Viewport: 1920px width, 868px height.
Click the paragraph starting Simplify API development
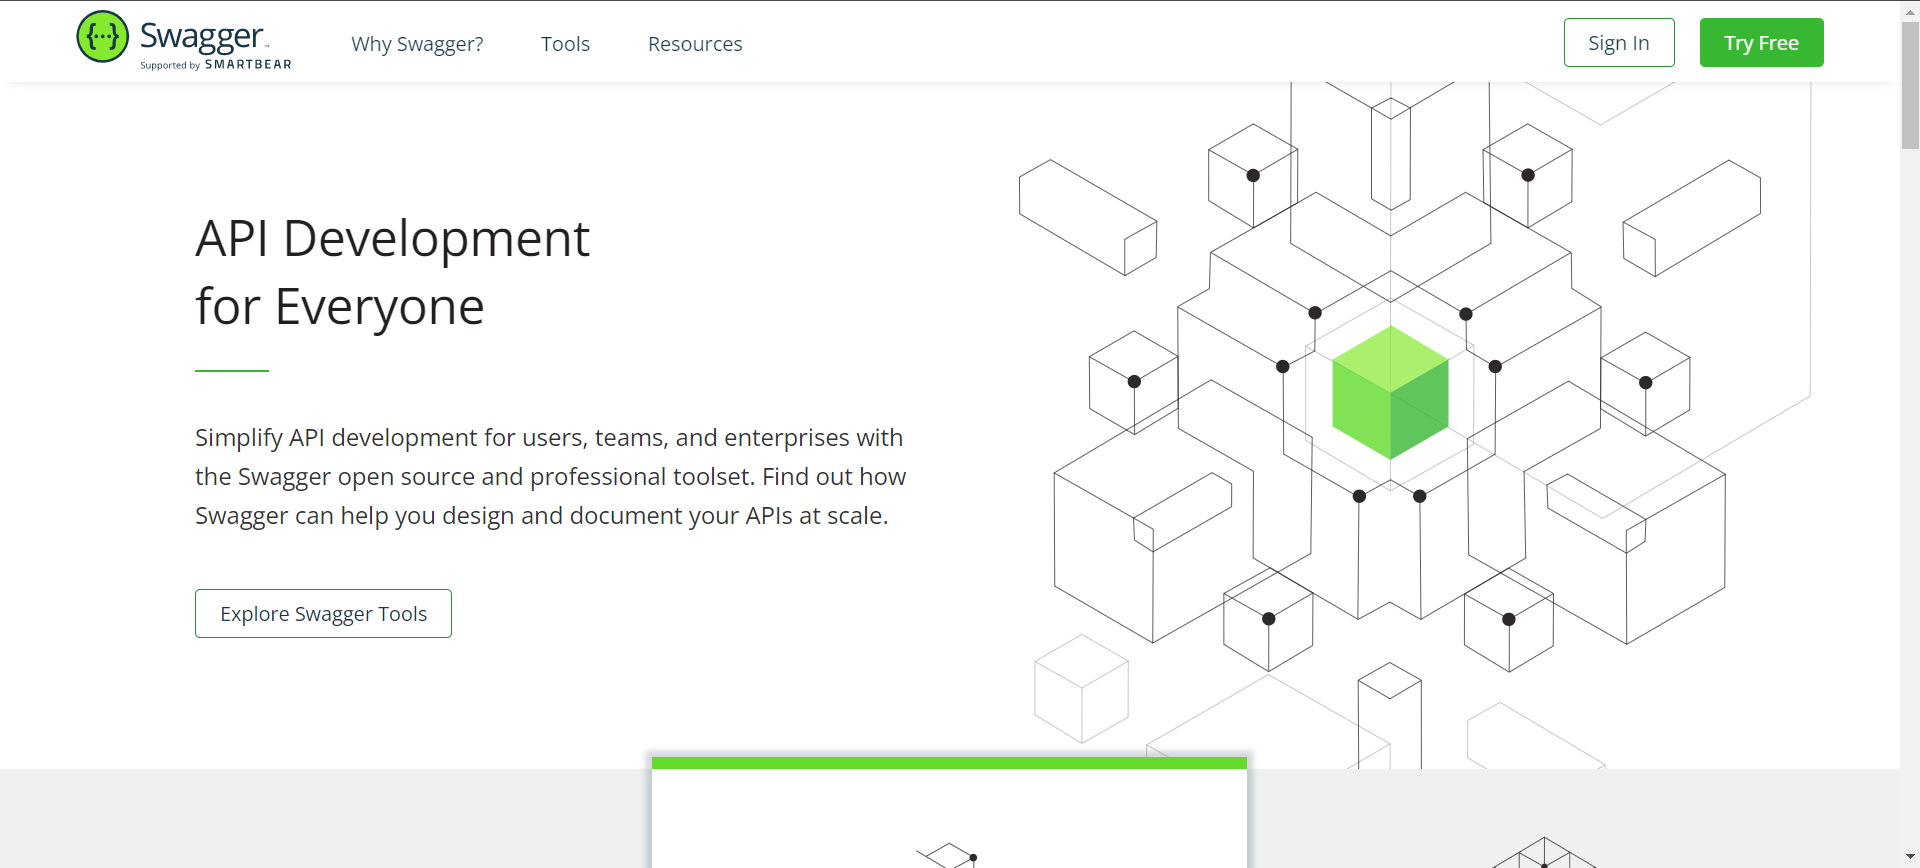coord(550,476)
